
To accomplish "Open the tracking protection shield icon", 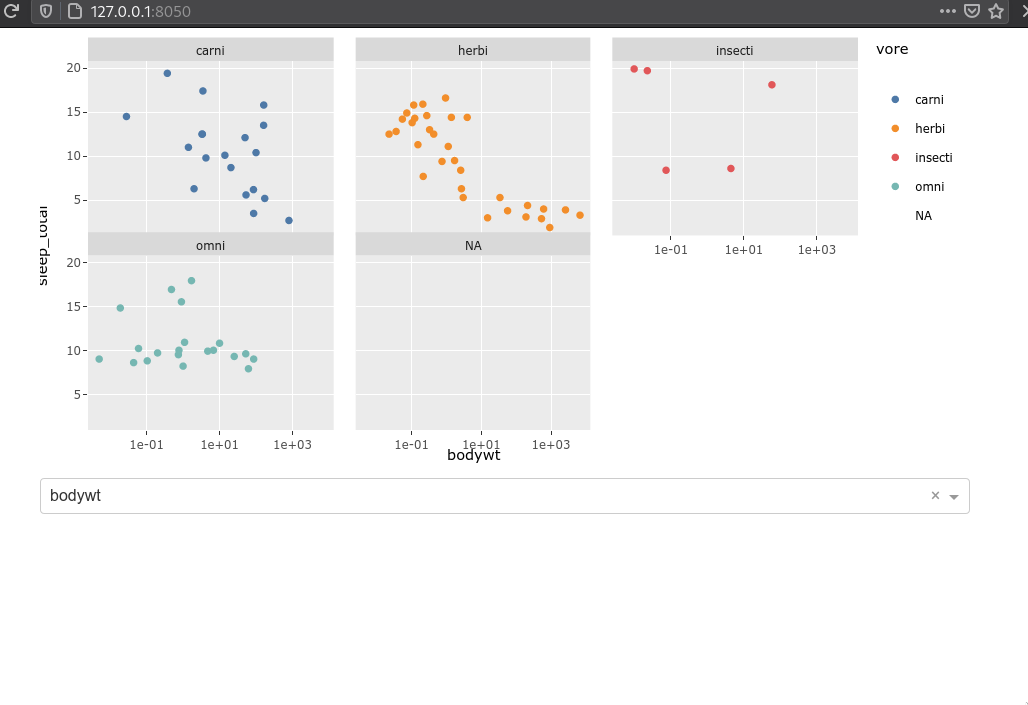I will [x=46, y=11].
